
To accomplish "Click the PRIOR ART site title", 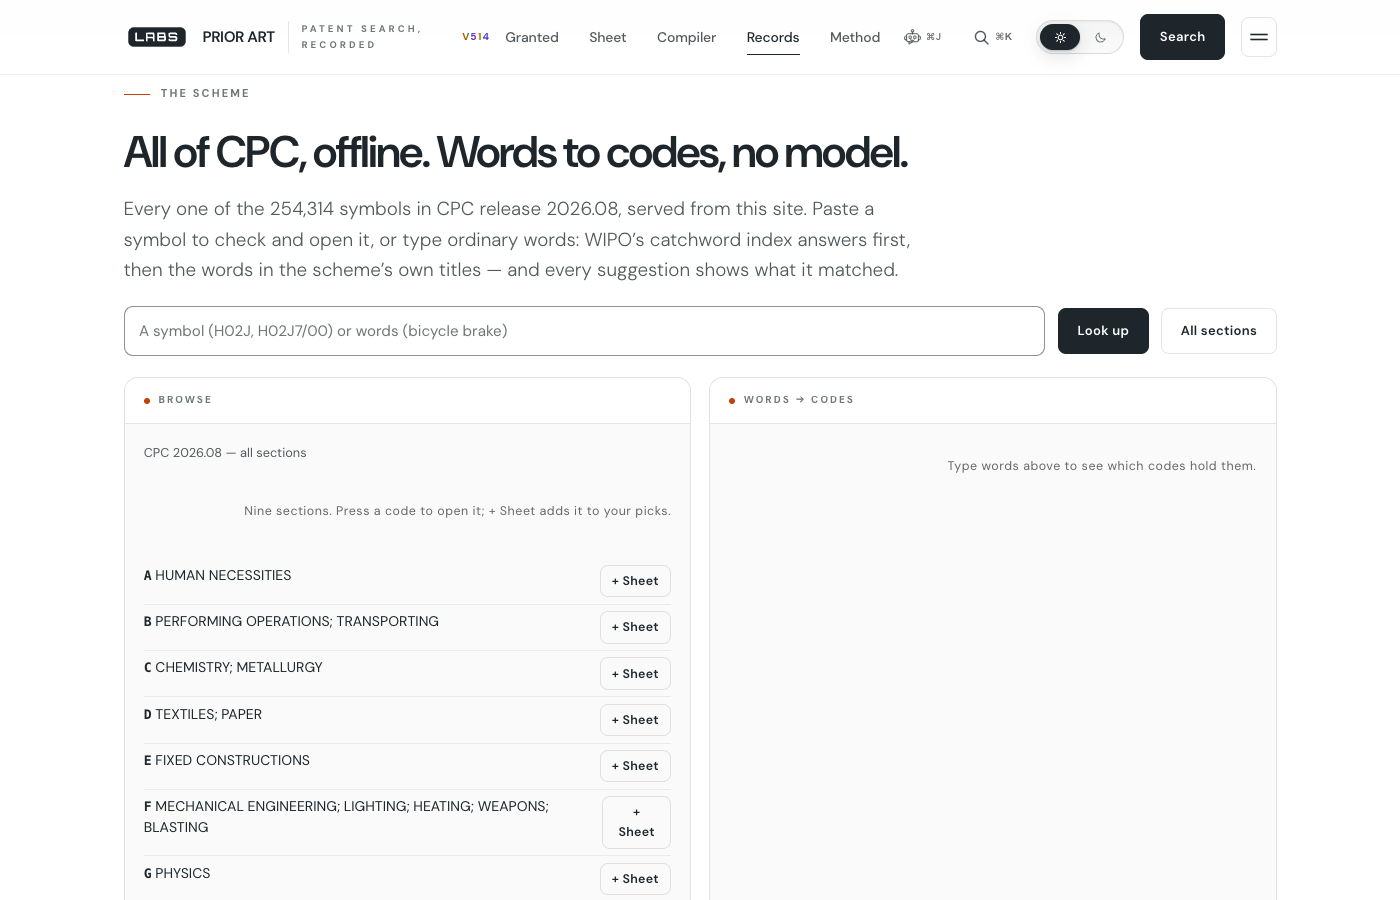I will point(238,37).
